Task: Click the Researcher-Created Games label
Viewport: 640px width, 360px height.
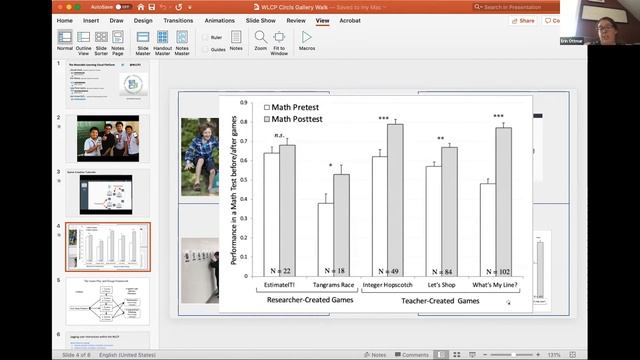Action: [310, 300]
